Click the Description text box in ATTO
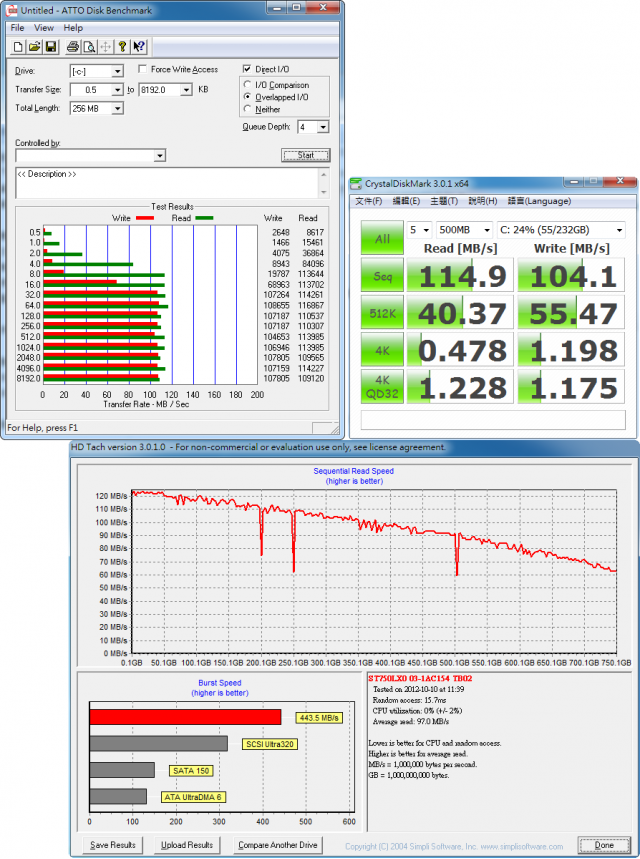The image size is (640, 859). tap(167, 183)
